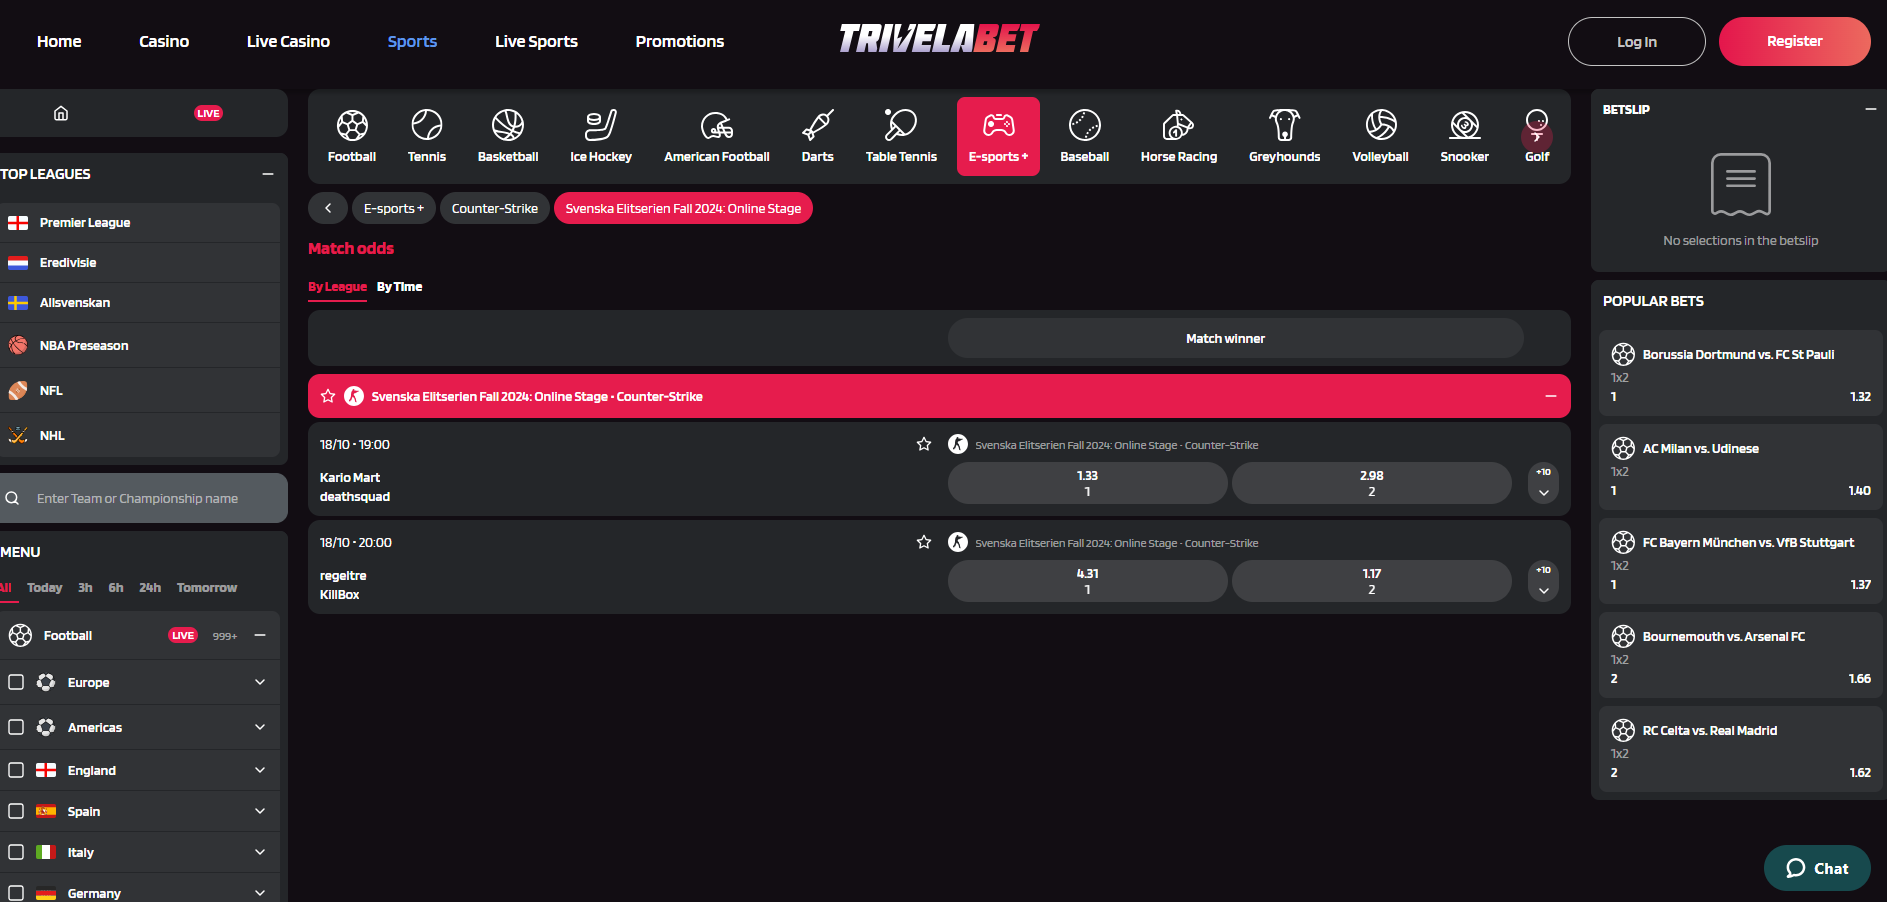Open Basketball sport category
Viewport: 1887px width, 902px height.
[508, 136]
